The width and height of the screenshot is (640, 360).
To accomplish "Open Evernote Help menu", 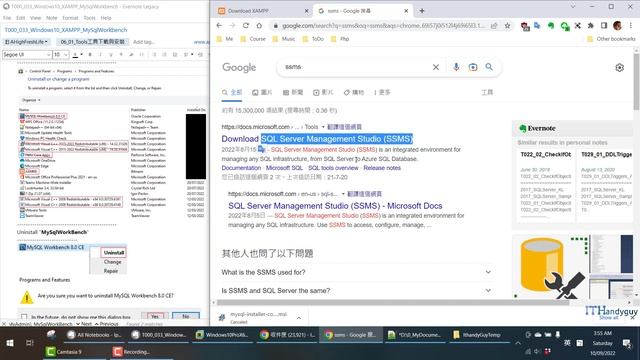I will 106,18.
